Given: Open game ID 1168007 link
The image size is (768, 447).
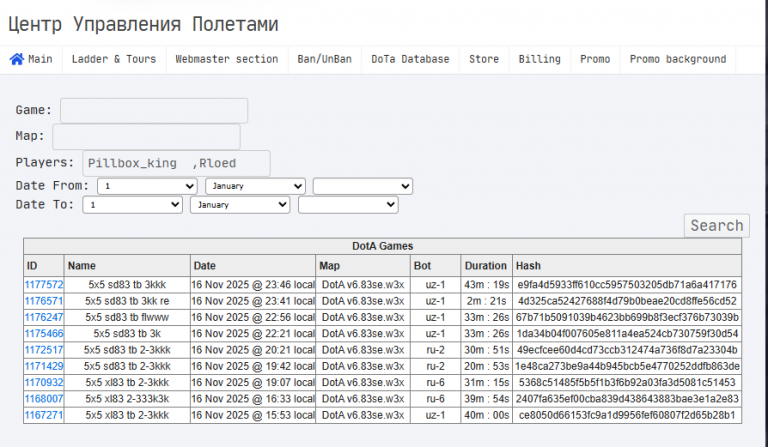Looking at the screenshot, I should (44, 399).
